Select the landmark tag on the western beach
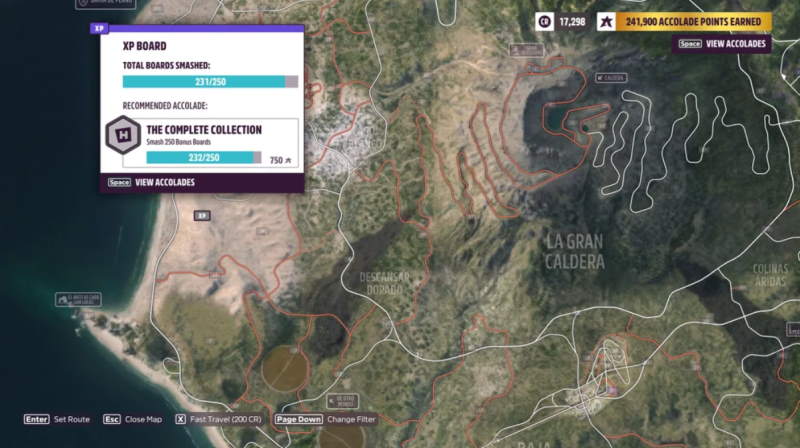 78,300
